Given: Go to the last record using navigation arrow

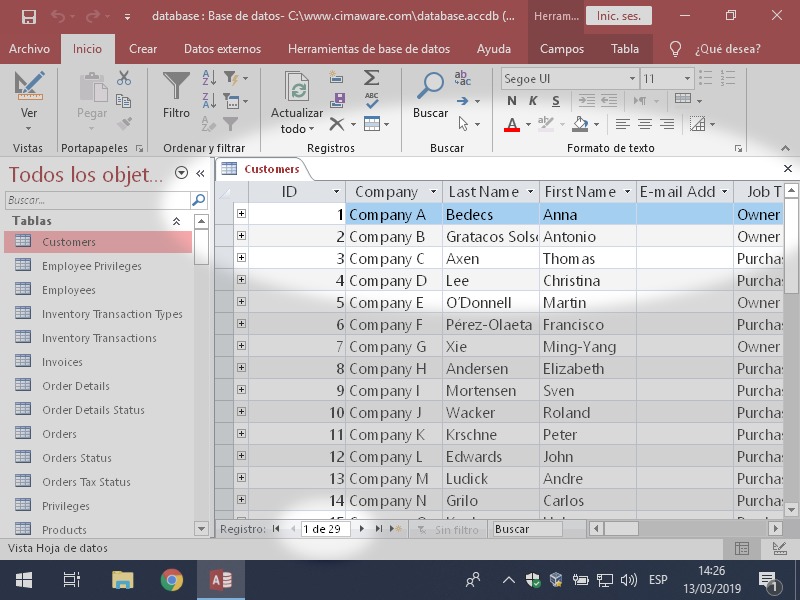Looking at the screenshot, I should click(379, 529).
